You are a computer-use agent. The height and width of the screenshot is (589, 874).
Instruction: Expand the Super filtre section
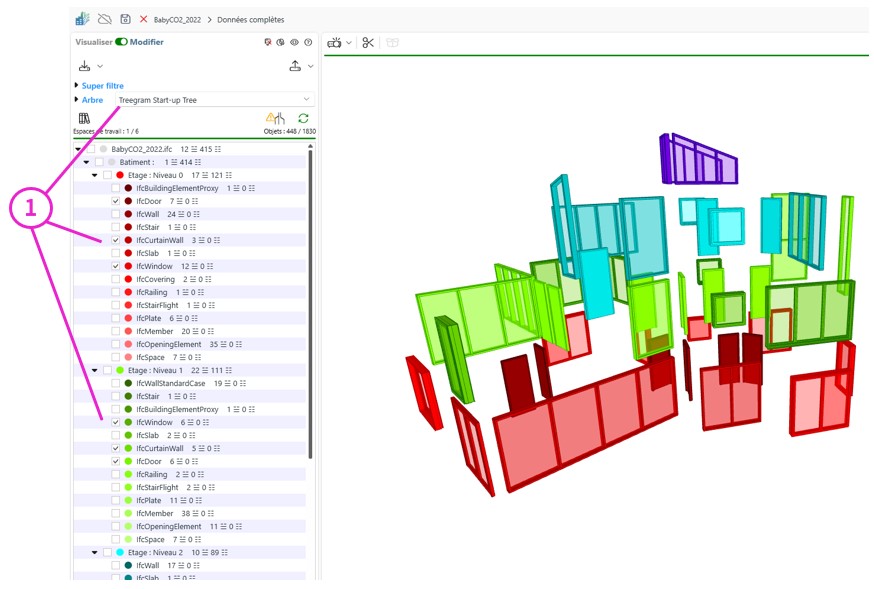[77, 86]
